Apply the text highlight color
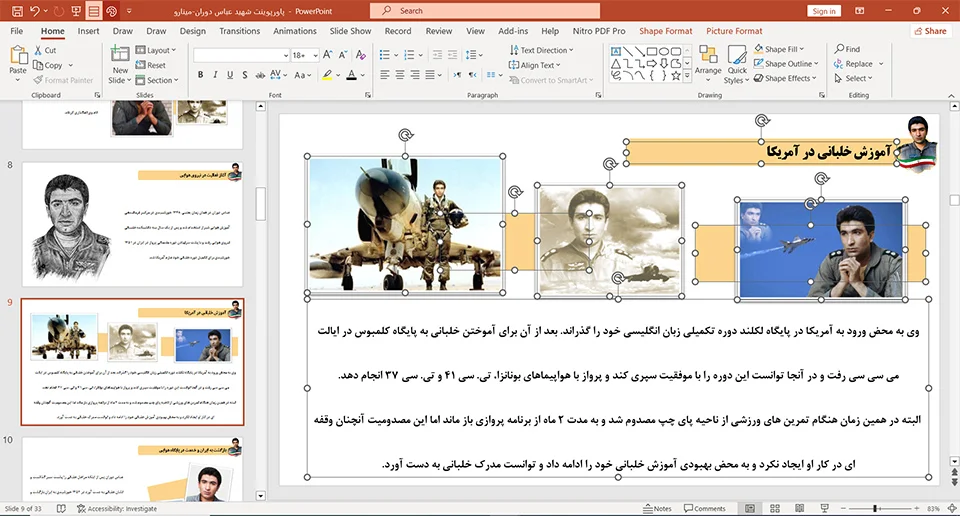The height and width of the screenshot is (516, 960). [x=328, y=75]
